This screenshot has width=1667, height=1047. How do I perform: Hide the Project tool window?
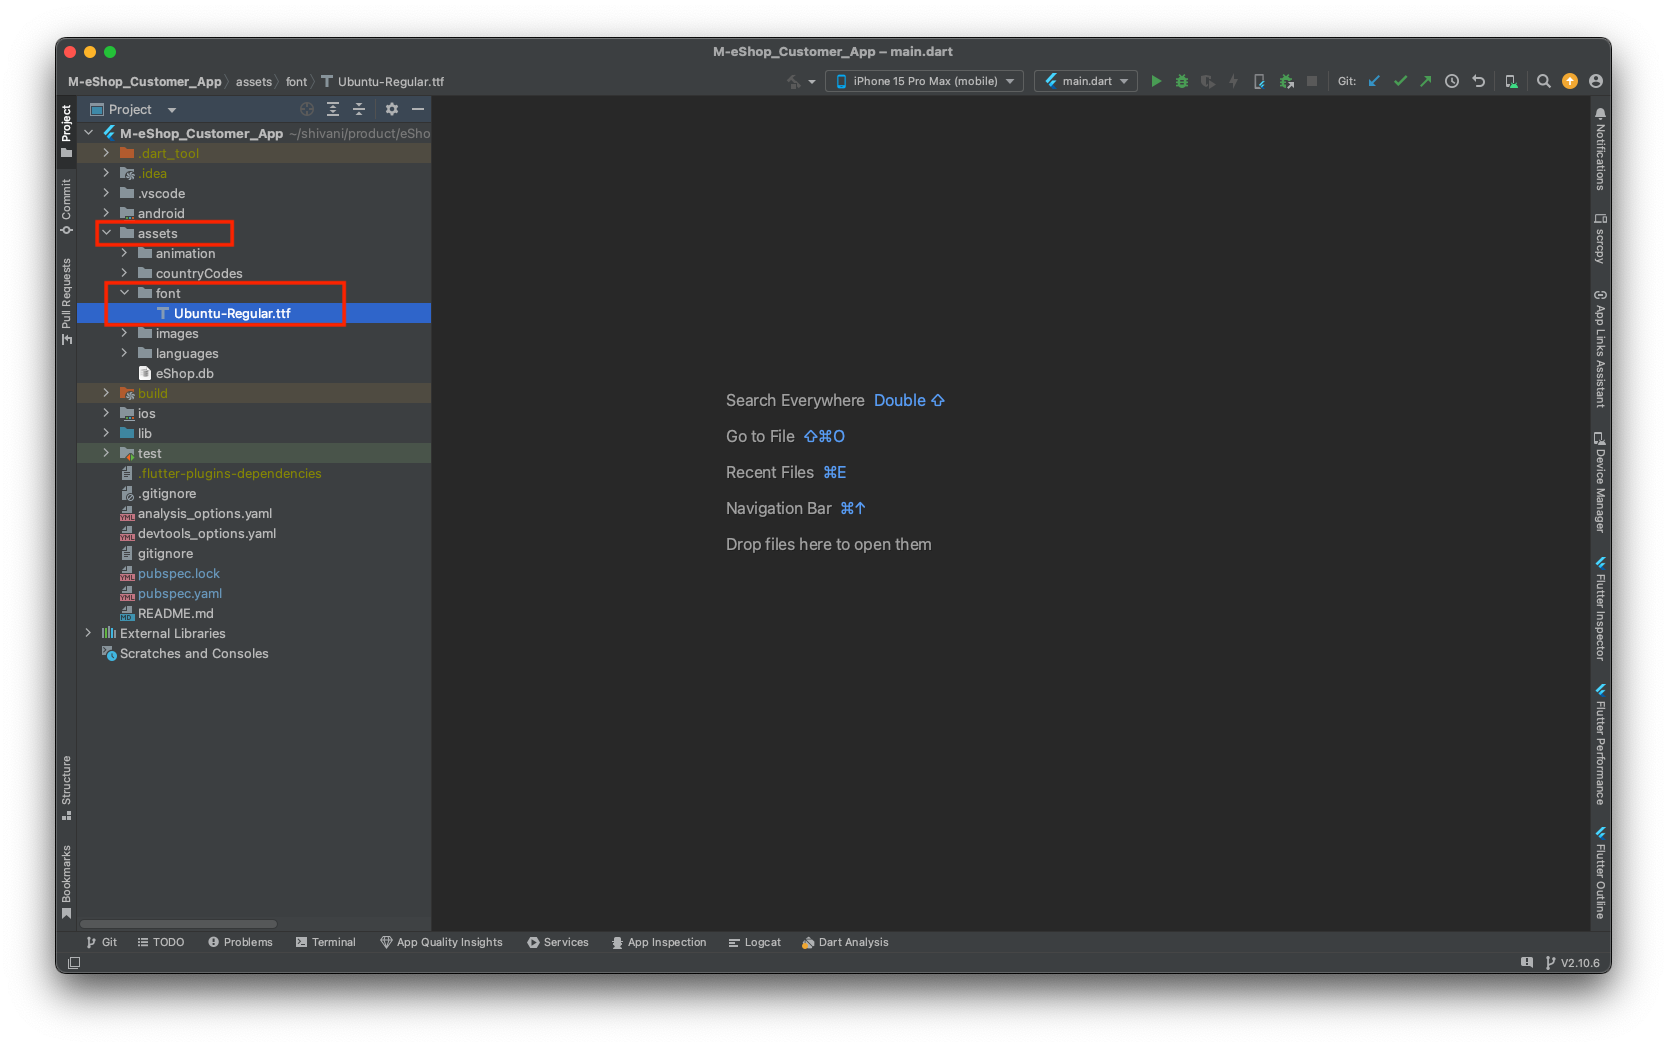click(x=418, y=109)
